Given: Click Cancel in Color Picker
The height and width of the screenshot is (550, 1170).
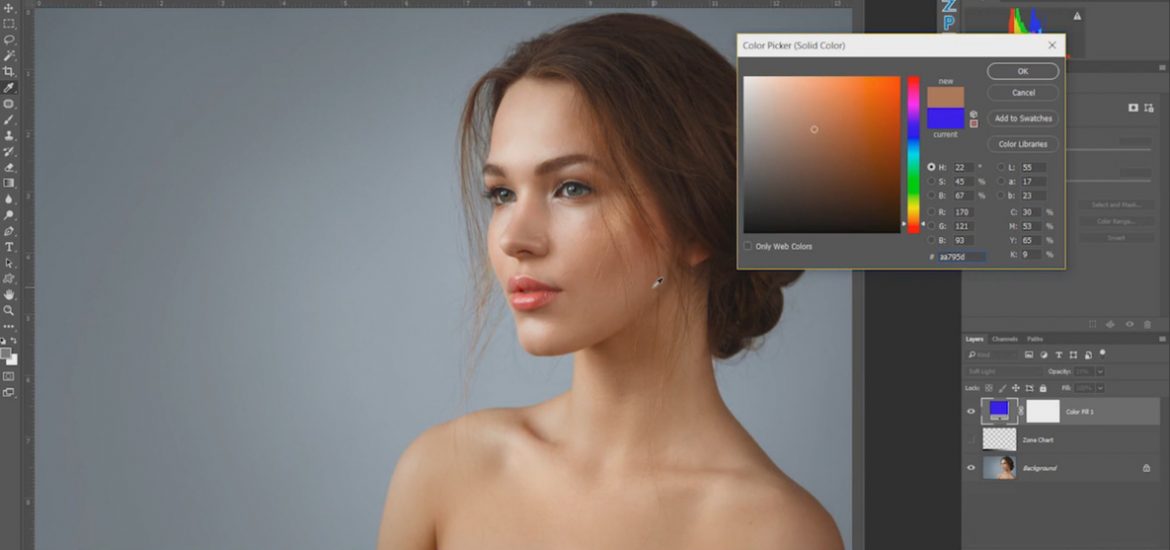Looking at the screenshot, I should [1023, 93].
